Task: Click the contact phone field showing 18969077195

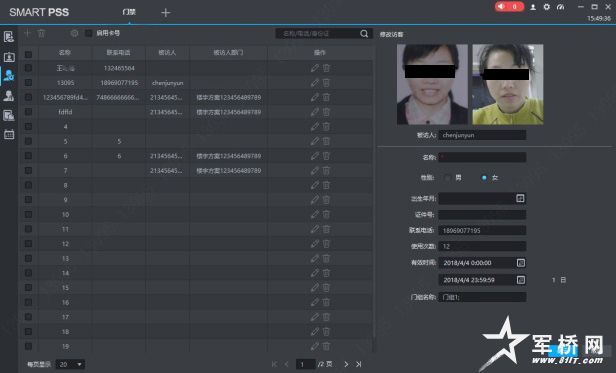Action: [x=482, y=230]
